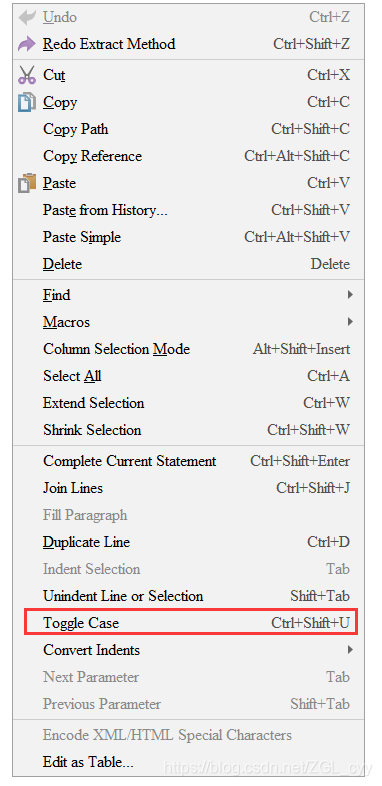Image resolution: width=382 pixels, height=786 pixels.
Task: Choose Complete Current Statement
Action: point(188,461)
